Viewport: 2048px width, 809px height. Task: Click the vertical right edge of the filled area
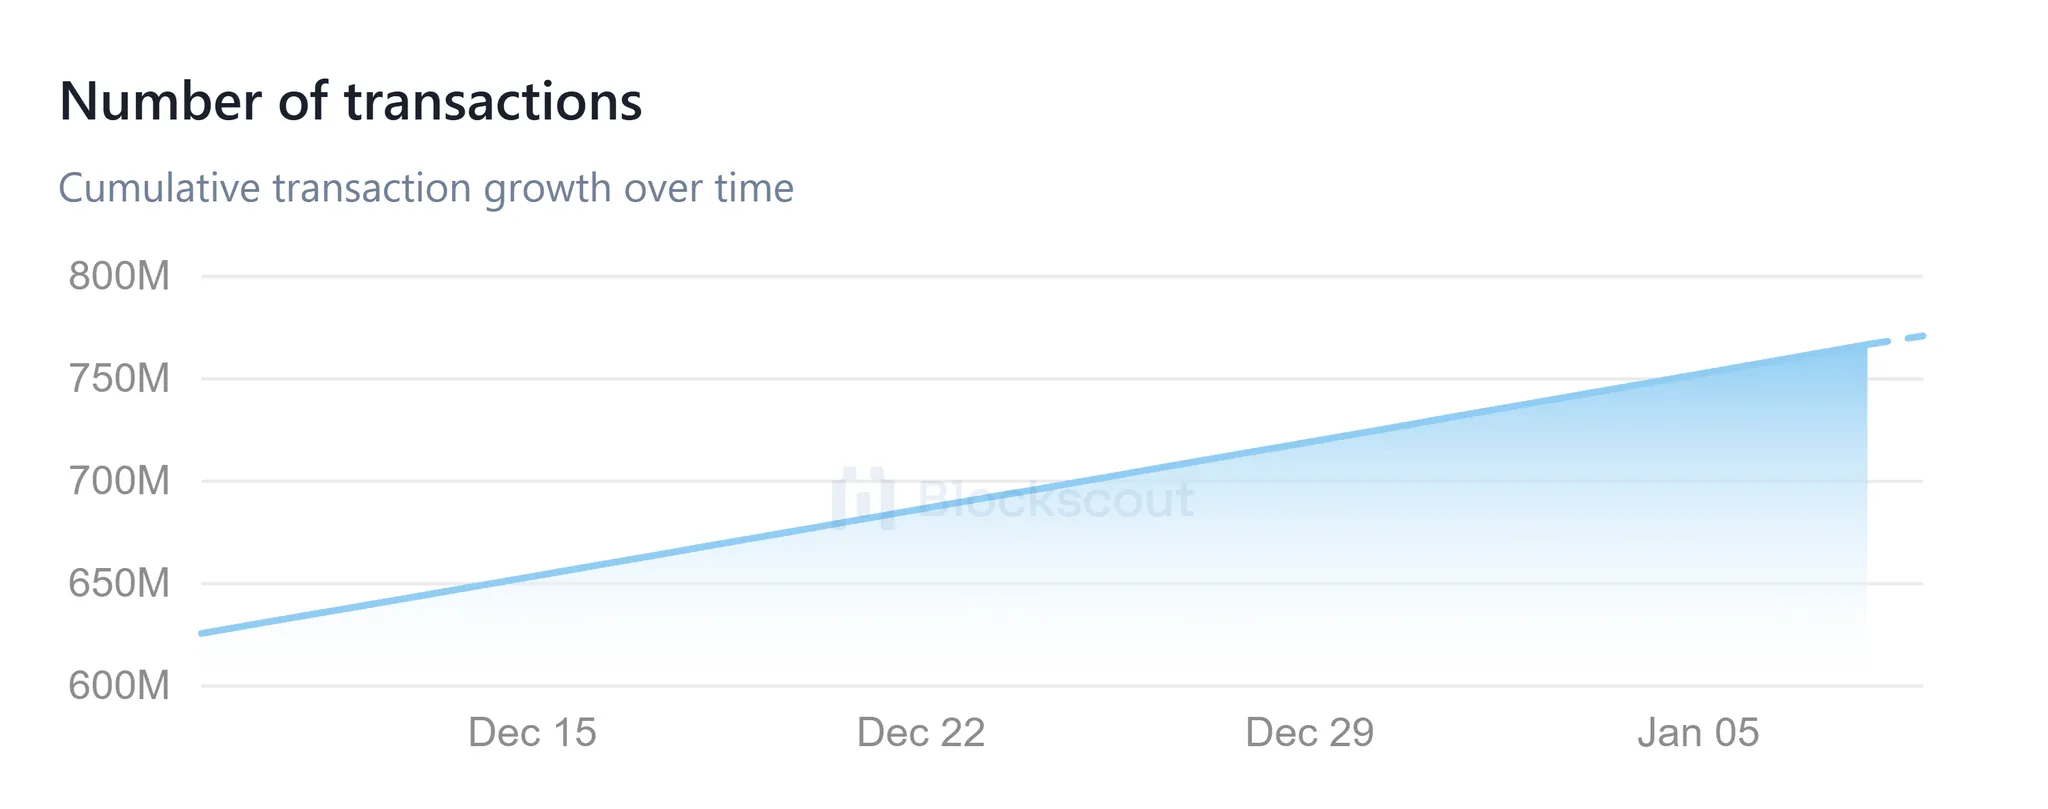pos(1867,500)
